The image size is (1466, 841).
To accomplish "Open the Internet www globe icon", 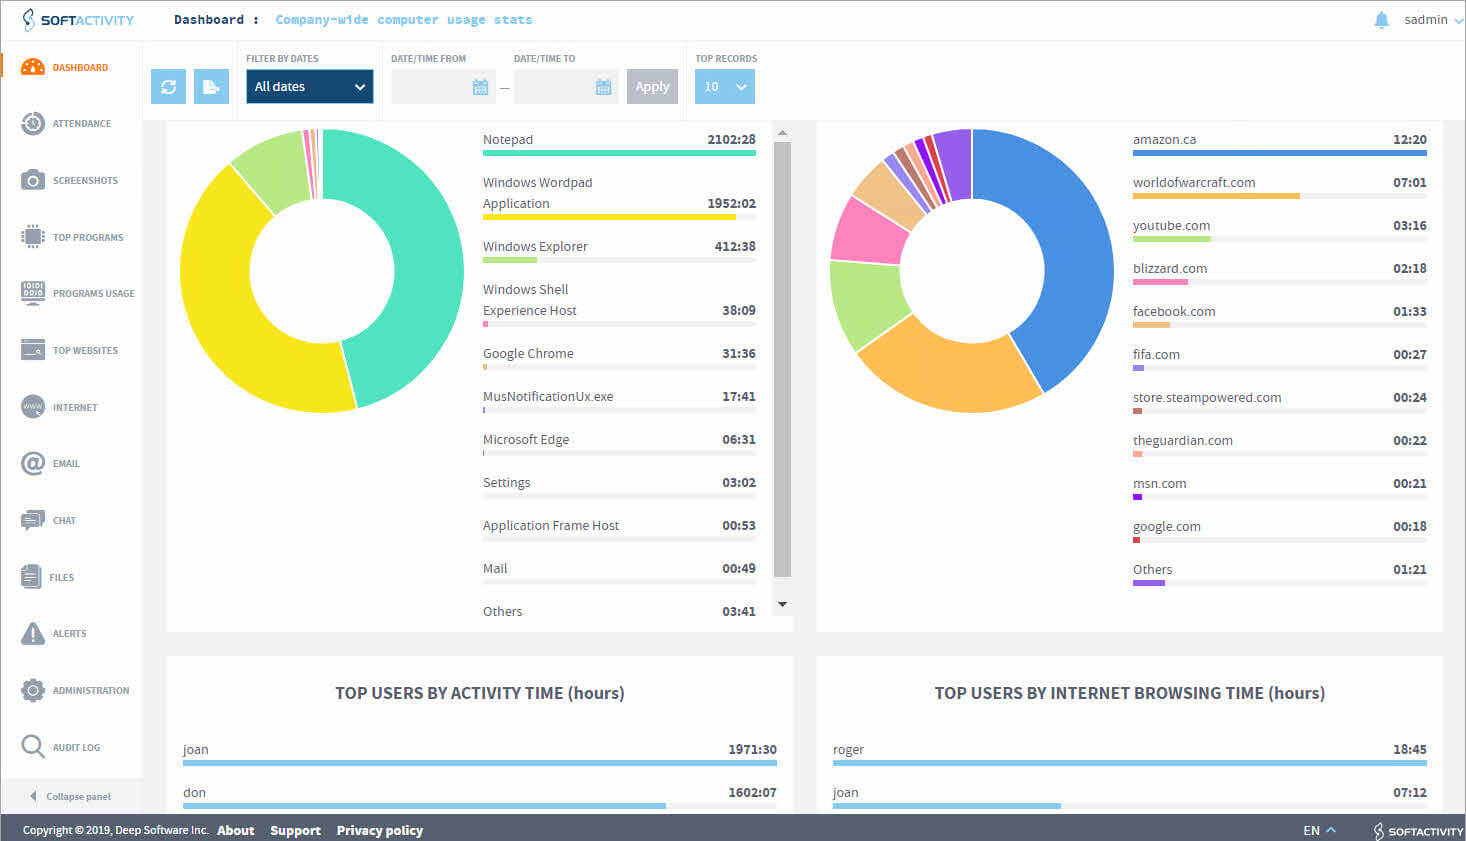I will point(33,407).
